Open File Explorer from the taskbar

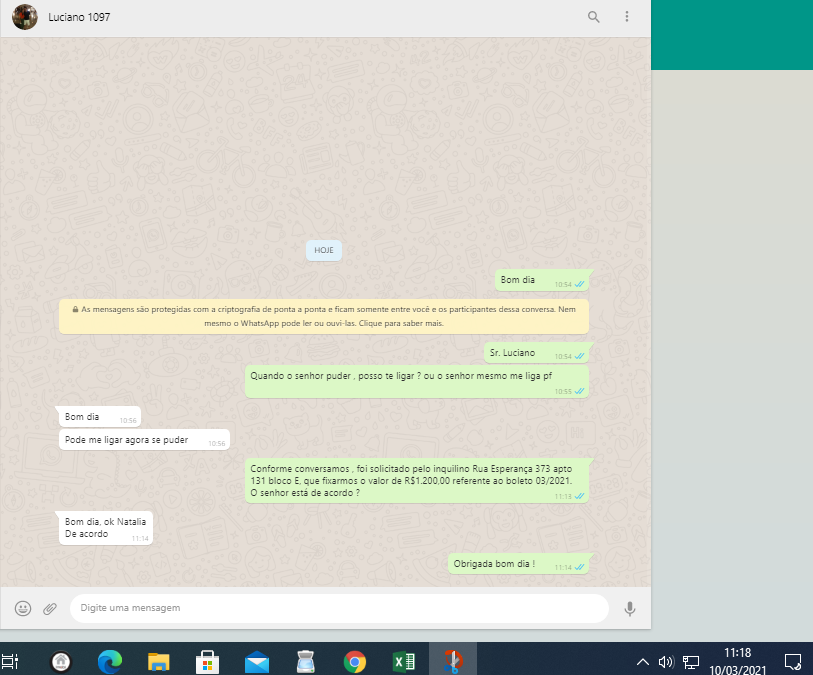(x=158, y=660)
